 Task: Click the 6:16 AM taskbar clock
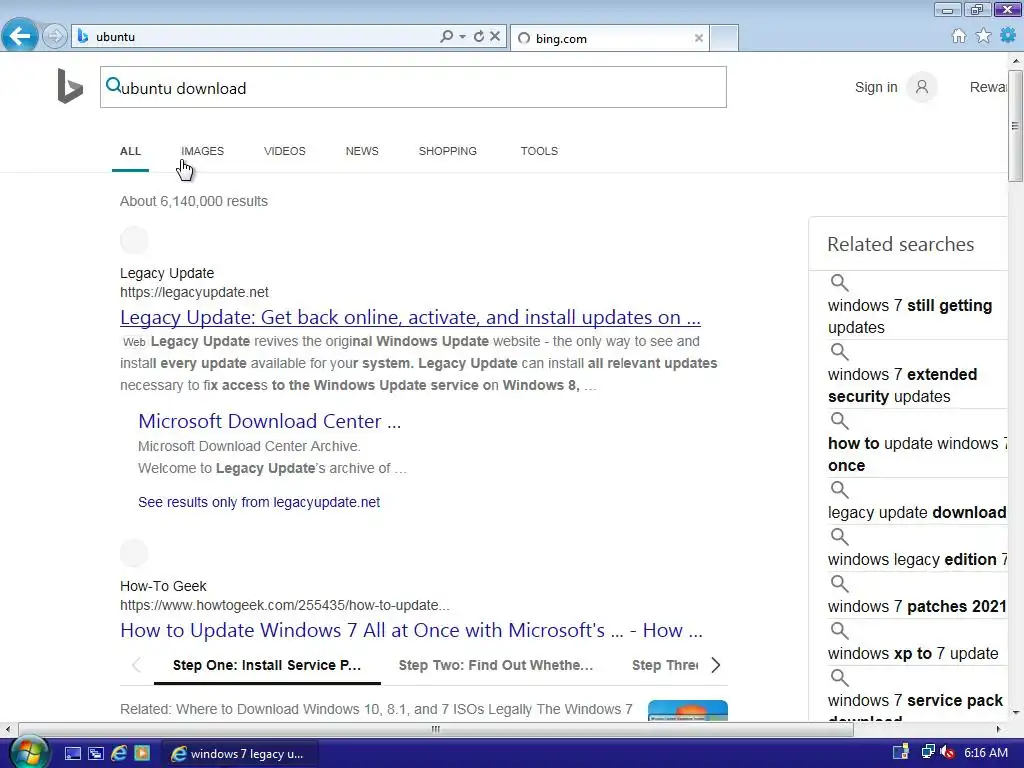coord(985,753)
